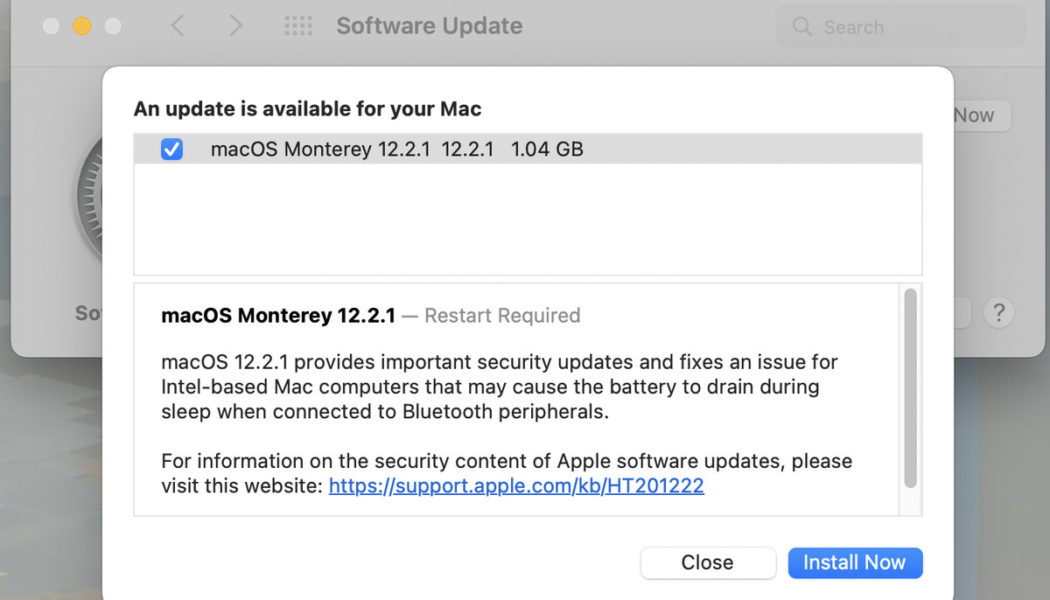Click the partially visible Now button behind the dialog
Screen dimensions: 1050x600
pos(972,115)
